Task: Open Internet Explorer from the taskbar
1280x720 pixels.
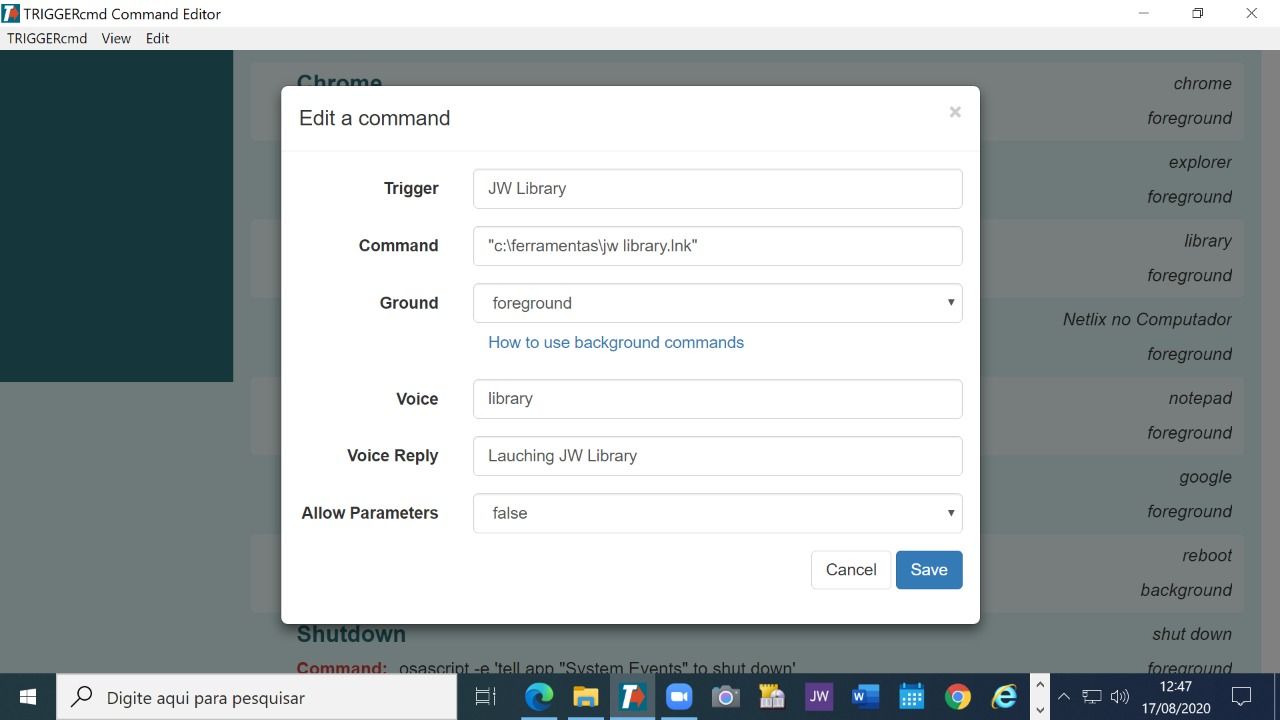Action: point(1004,697)
